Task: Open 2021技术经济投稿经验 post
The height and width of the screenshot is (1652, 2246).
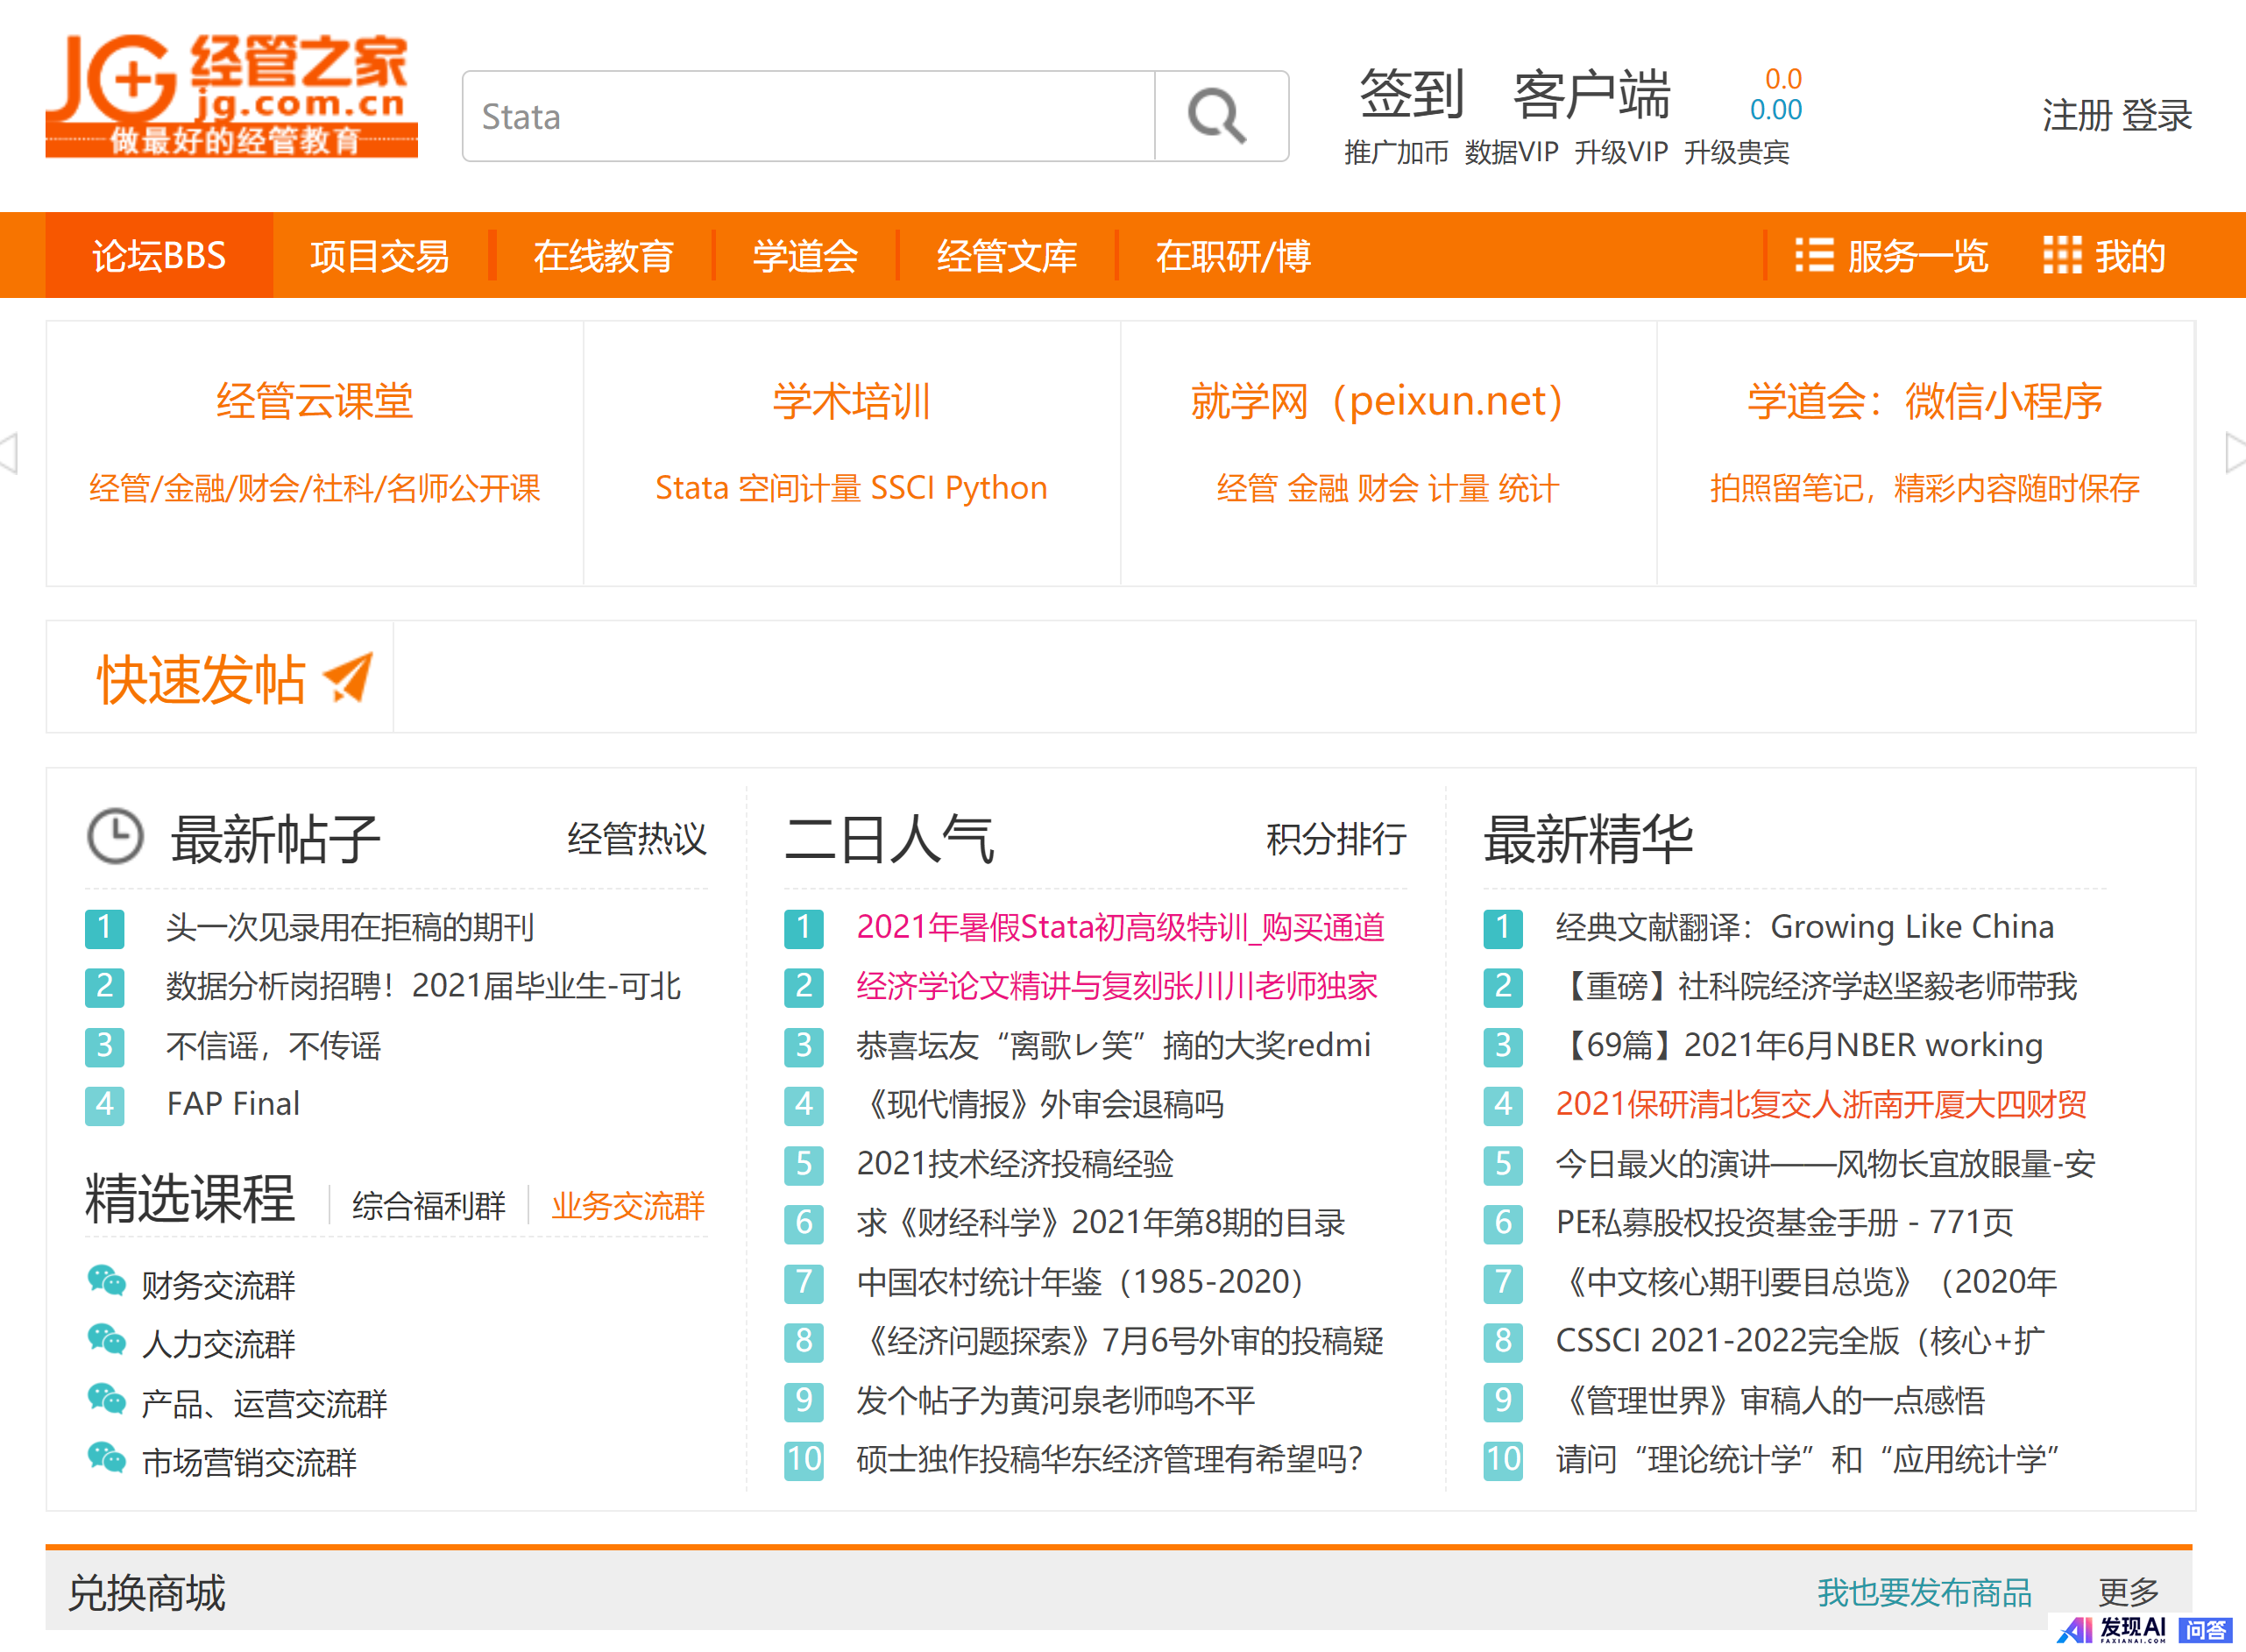Action: coord(1015,1163)
